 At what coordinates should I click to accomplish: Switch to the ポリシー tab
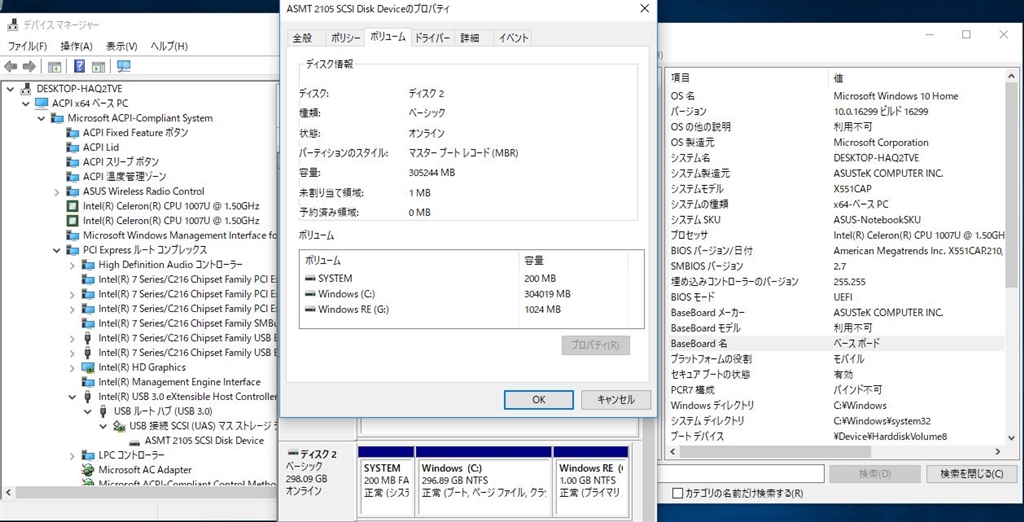click(x=345, y=38)
